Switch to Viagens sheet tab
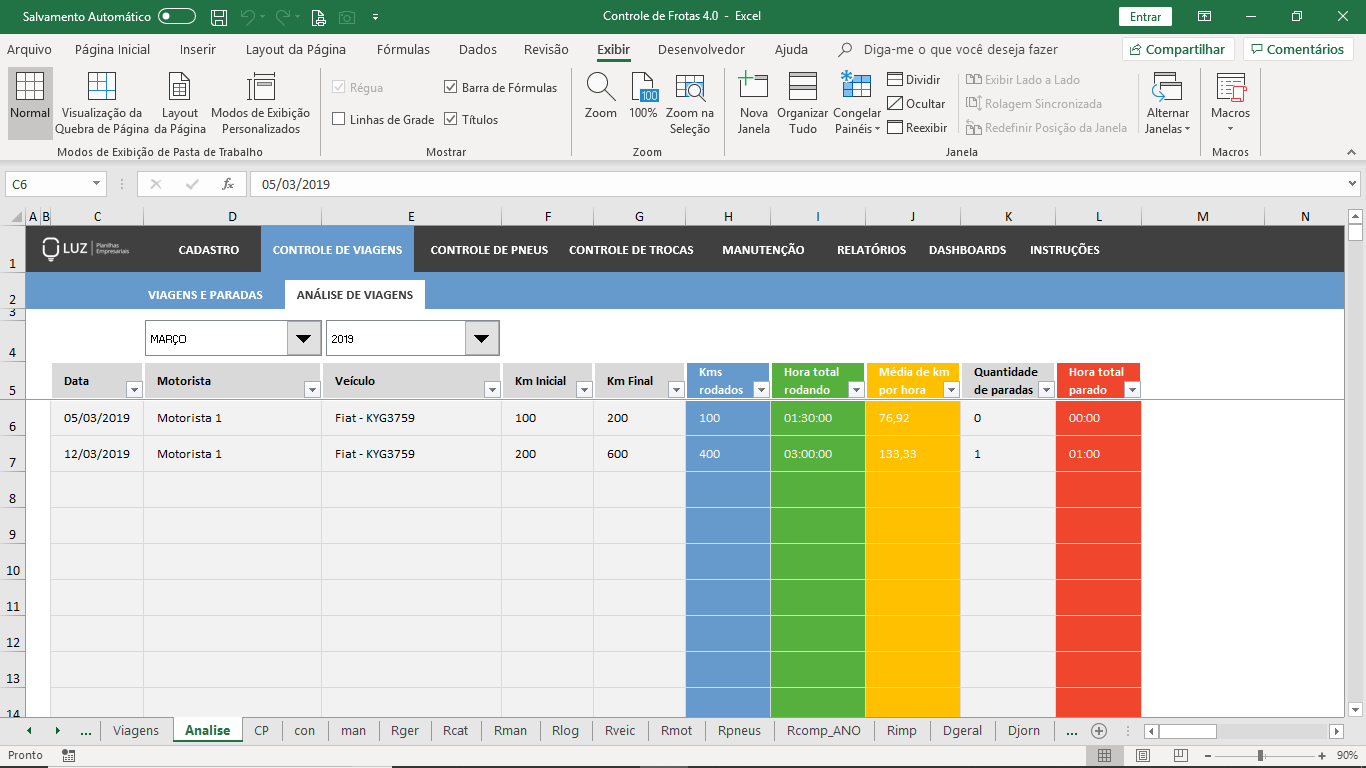 (x=136, y=731)
